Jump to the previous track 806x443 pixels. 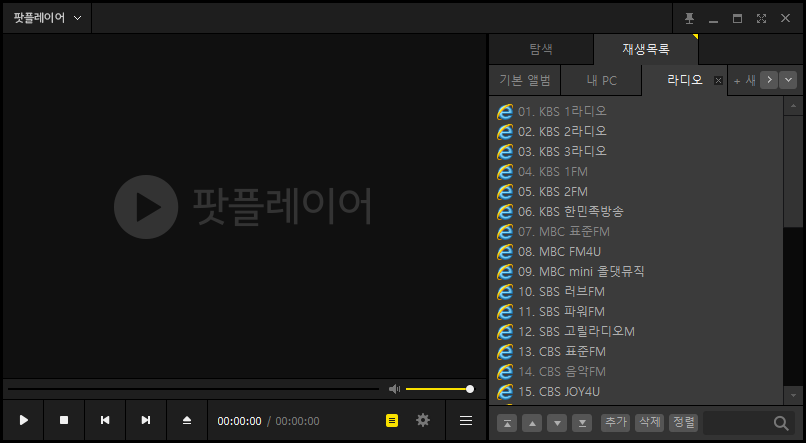tap(105, 420)
